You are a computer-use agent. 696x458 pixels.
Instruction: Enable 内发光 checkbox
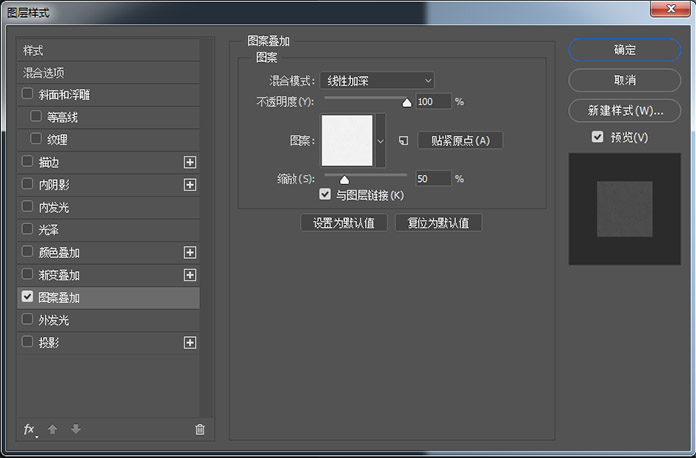click(28, 206)
